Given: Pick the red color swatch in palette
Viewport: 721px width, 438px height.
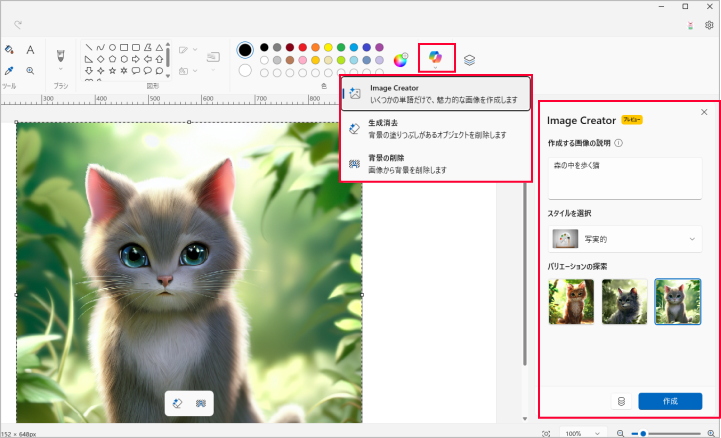Looking at the screenshot, I should click(302, 47).
